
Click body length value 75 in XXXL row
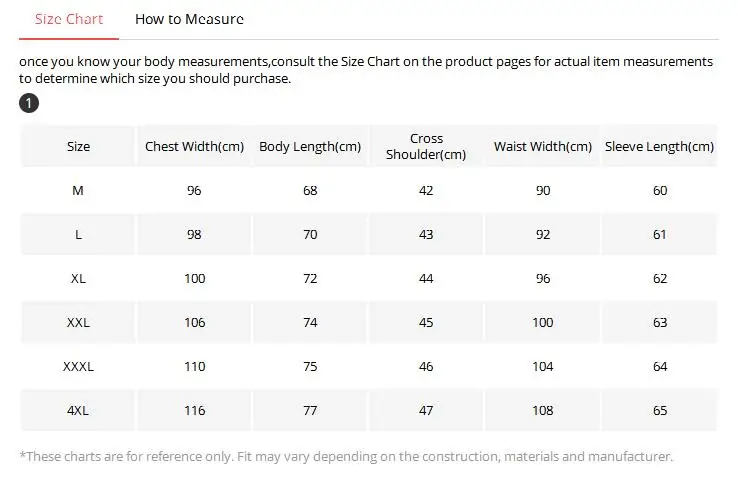click(310, 366)
